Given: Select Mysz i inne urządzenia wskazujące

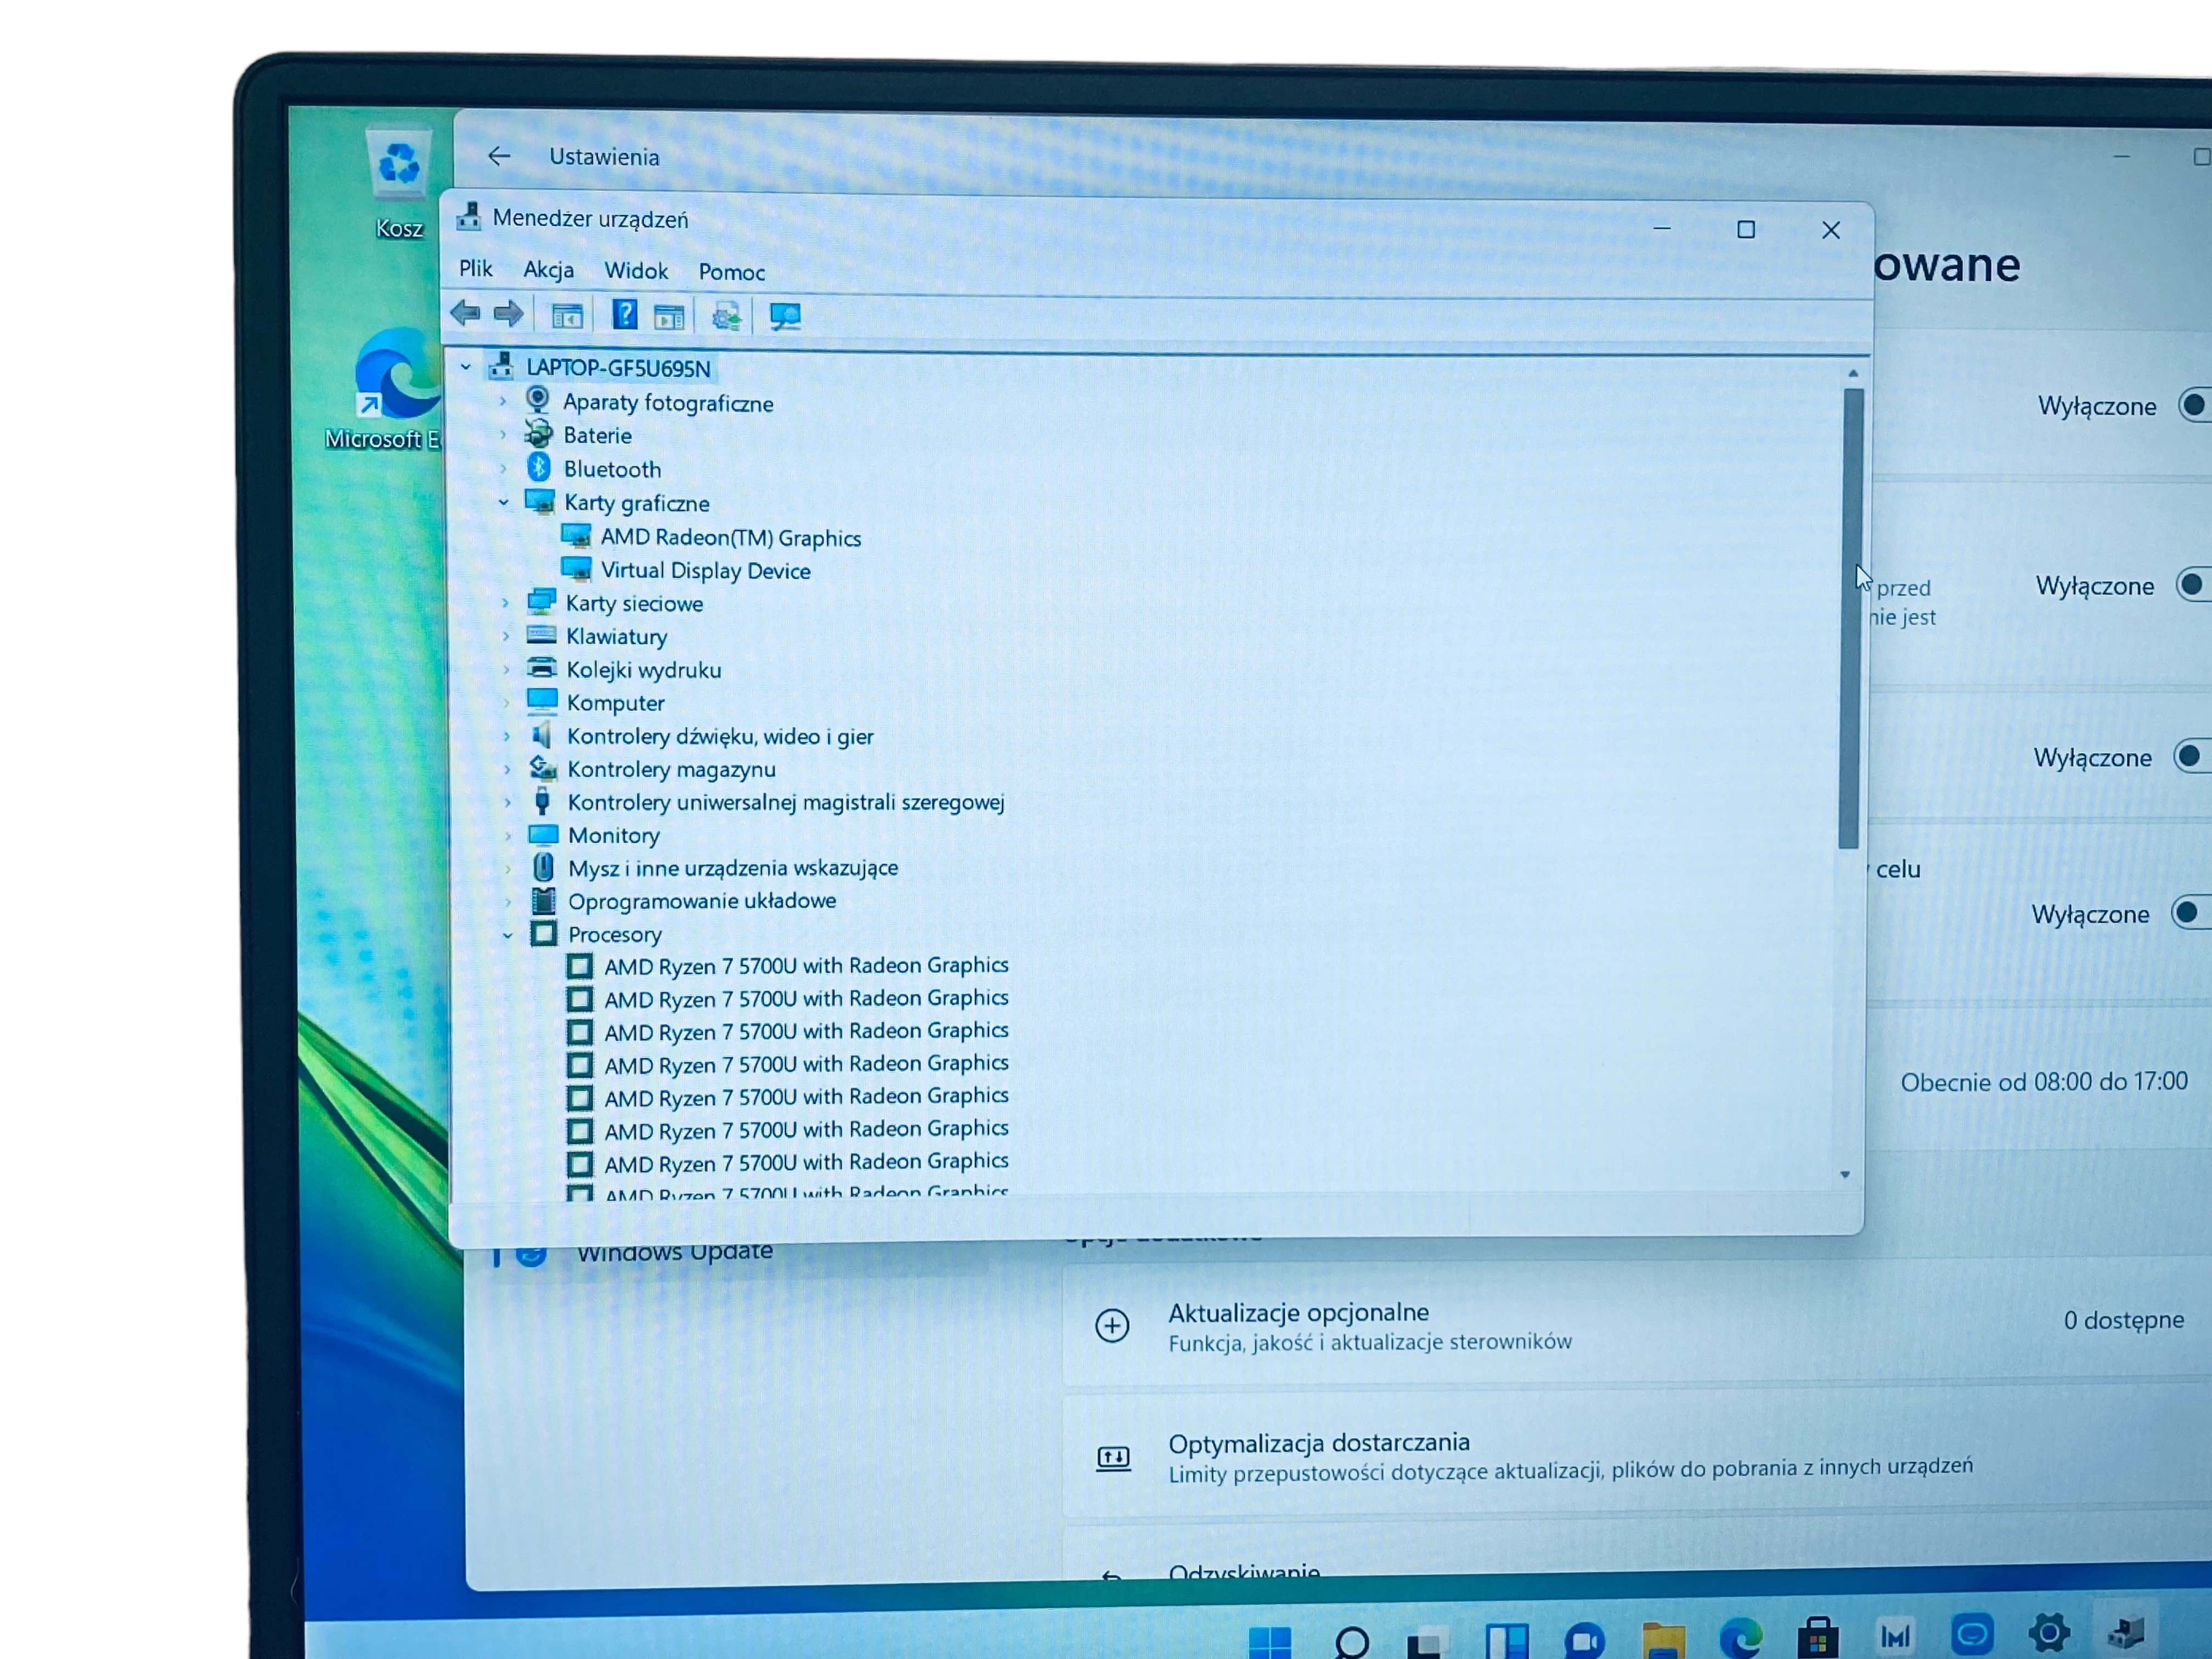Looking at the screenshot, I should coord(733,868).
